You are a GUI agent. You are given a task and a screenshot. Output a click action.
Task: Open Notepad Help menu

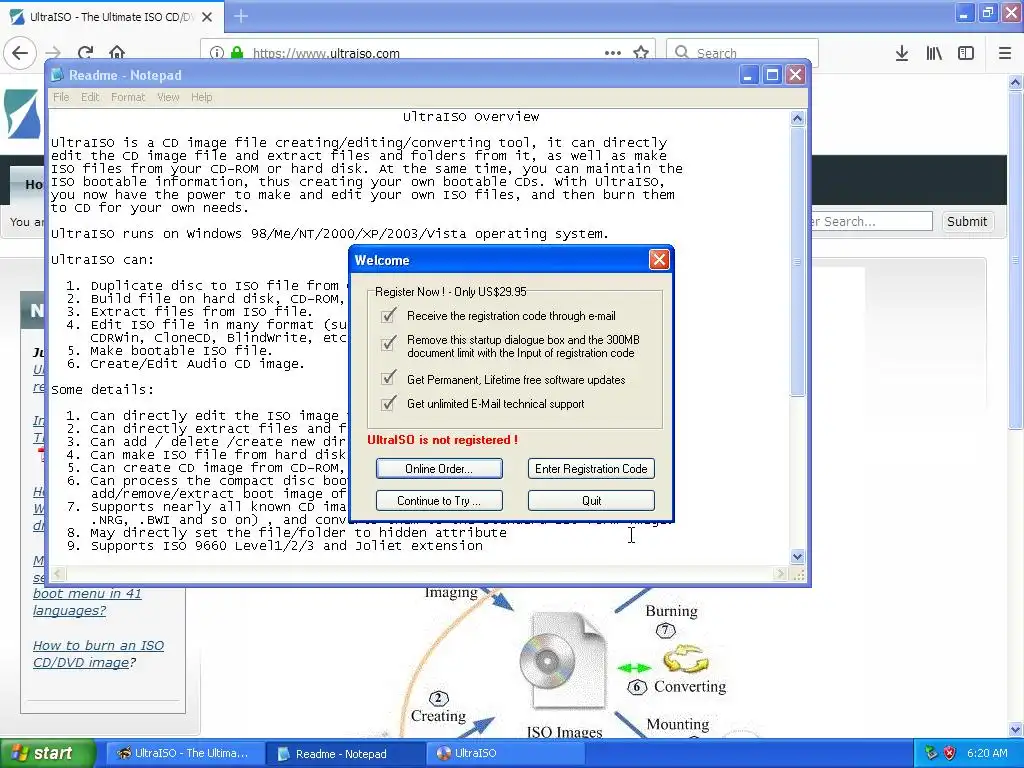[201, 97]
